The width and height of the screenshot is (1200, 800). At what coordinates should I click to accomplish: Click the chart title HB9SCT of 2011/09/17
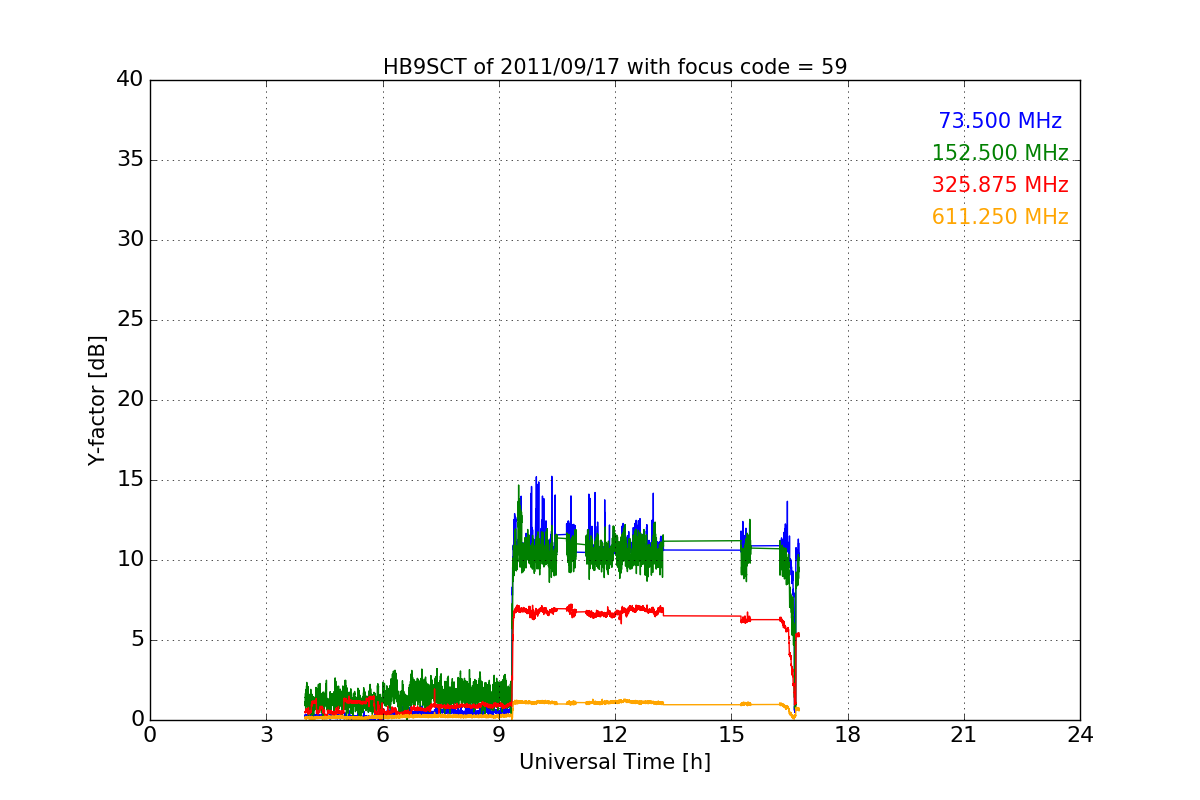(615, 67)
